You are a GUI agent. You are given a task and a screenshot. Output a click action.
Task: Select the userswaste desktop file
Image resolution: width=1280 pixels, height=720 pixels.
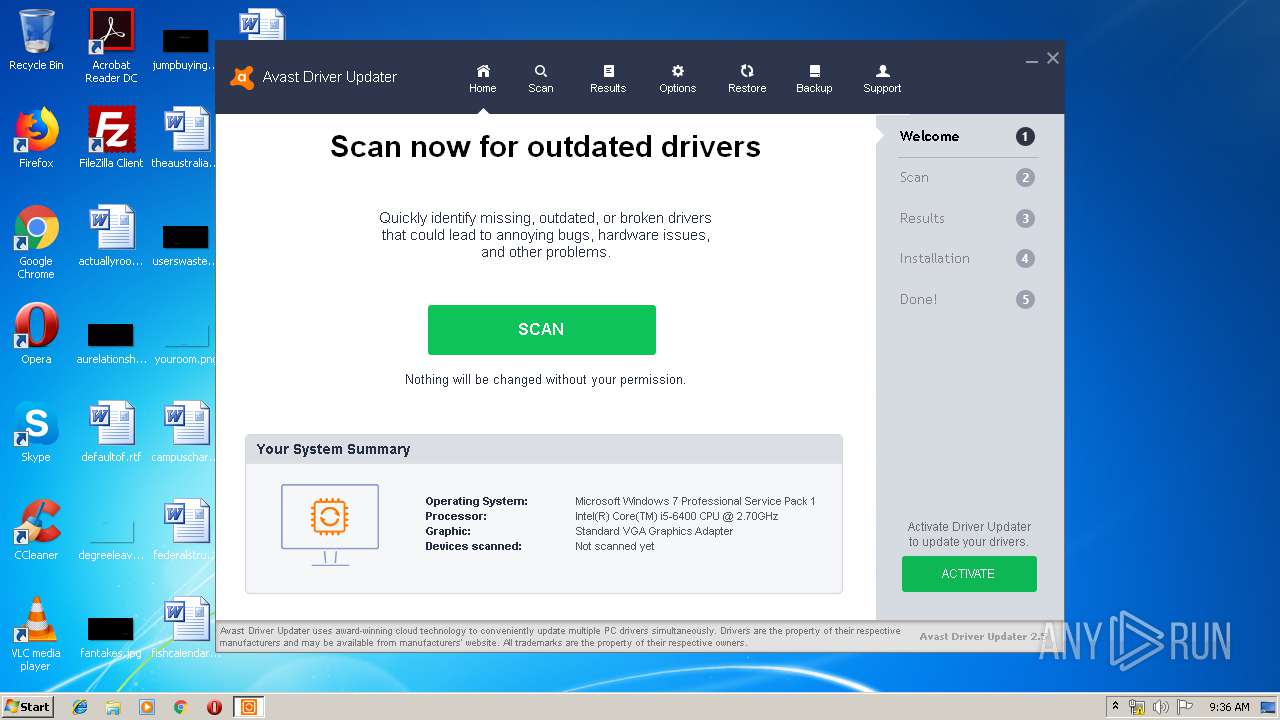pos(185,244)
